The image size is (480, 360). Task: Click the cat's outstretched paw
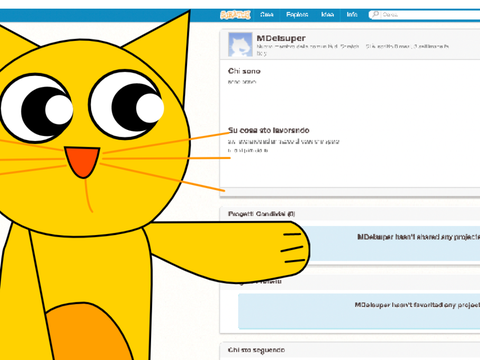pos(290,248)
